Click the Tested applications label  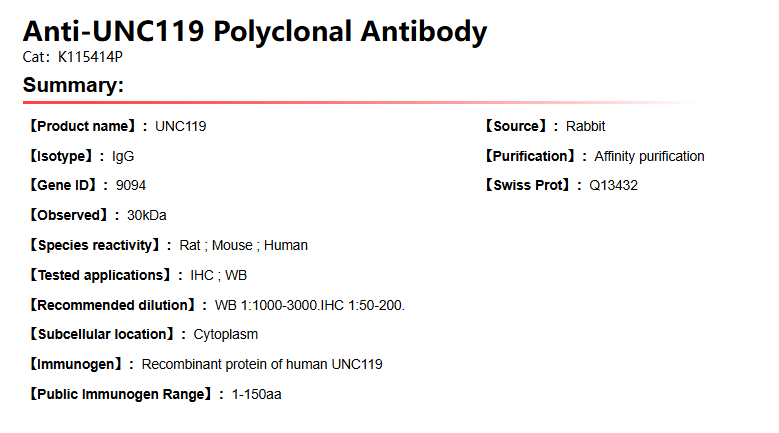coord(100,275)
